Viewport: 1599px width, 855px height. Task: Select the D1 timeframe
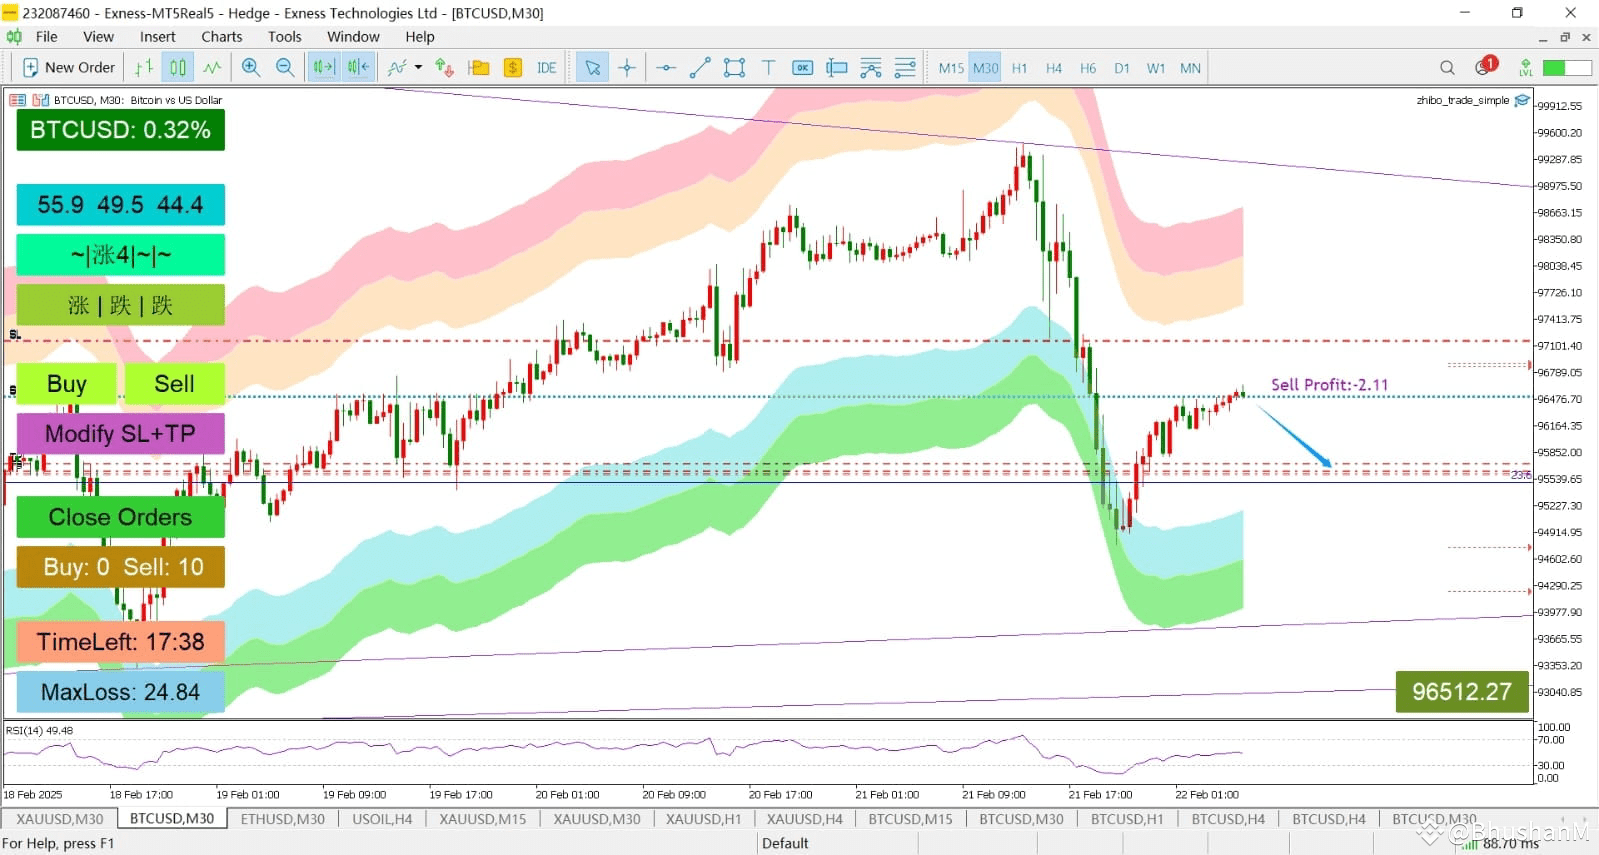click(x=1121, y=68)
